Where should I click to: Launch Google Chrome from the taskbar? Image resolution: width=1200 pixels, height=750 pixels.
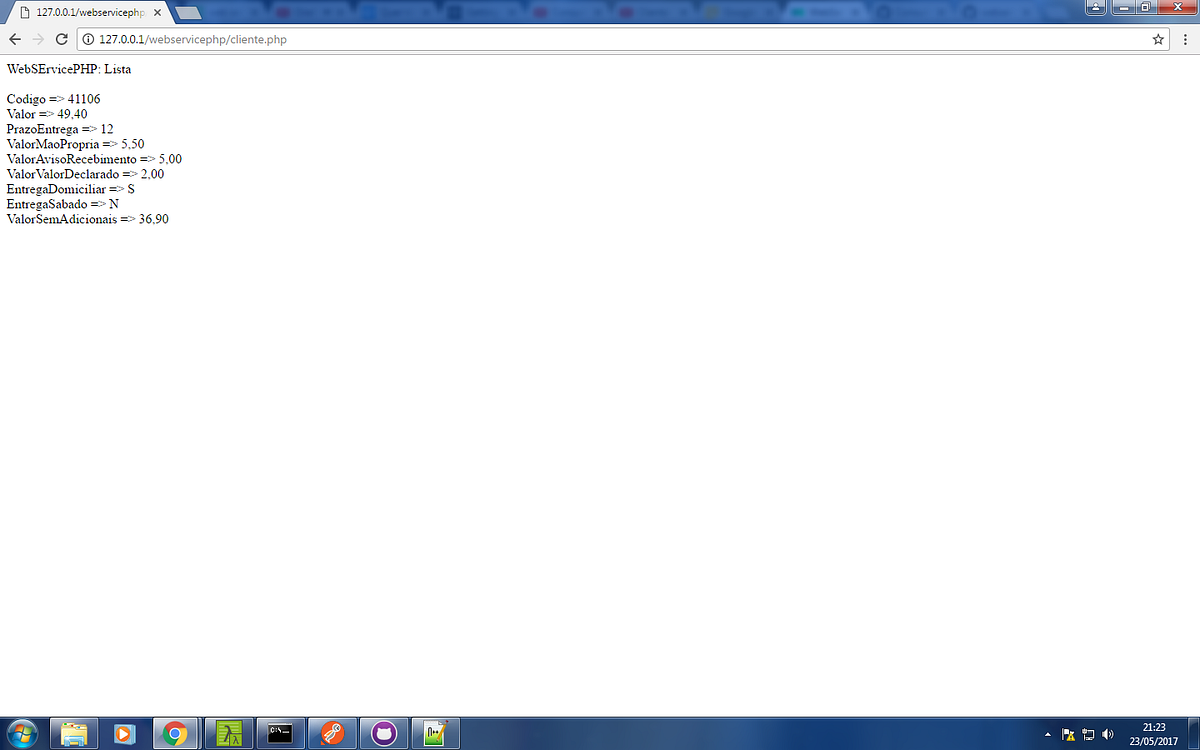tap(176, 733)
